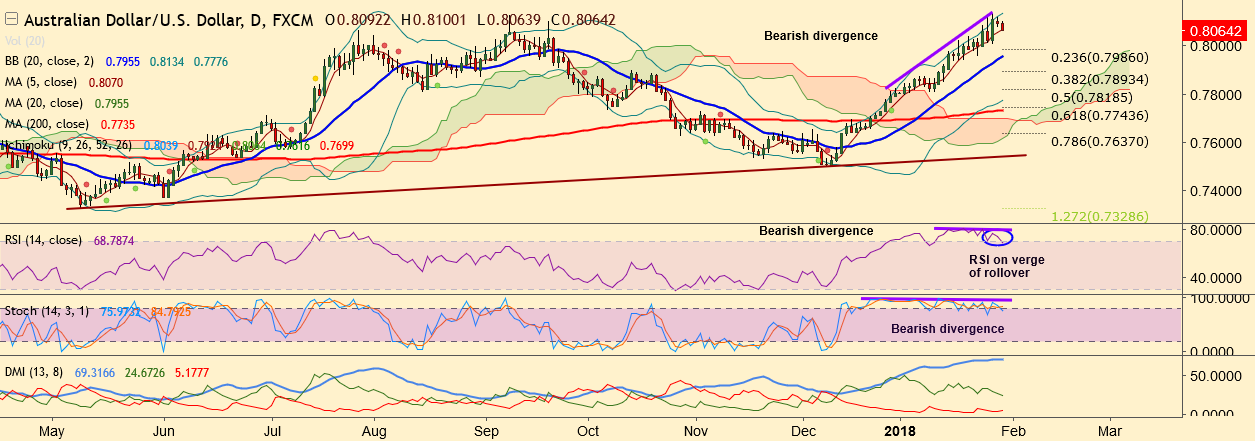
Task: Click the Jul label on the time axis
Action: click(271, 429)
